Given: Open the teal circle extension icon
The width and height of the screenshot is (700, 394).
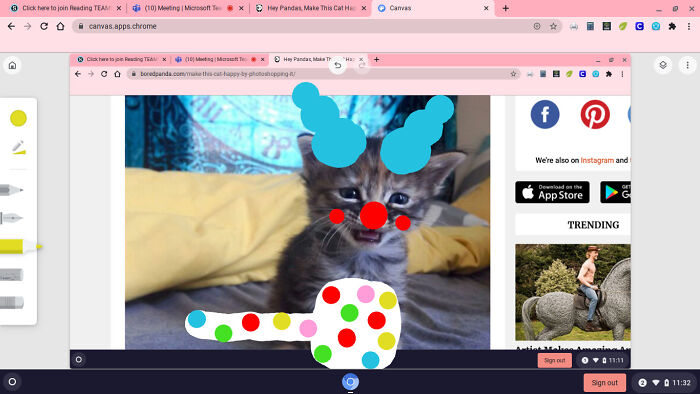Looking at the screenshot, I should 656,26.
